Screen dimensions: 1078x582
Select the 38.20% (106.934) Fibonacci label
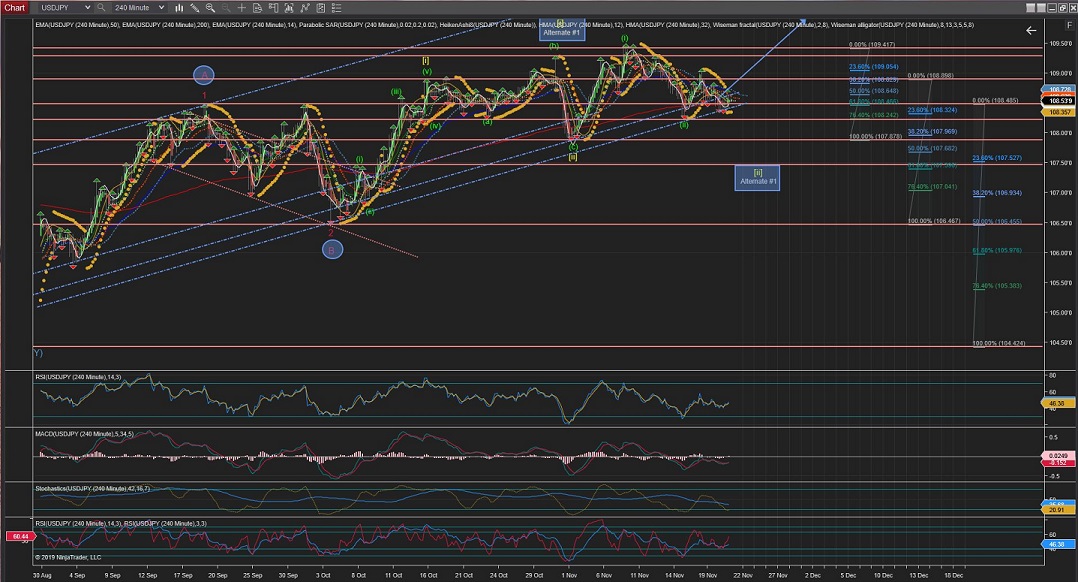[997, 193]
